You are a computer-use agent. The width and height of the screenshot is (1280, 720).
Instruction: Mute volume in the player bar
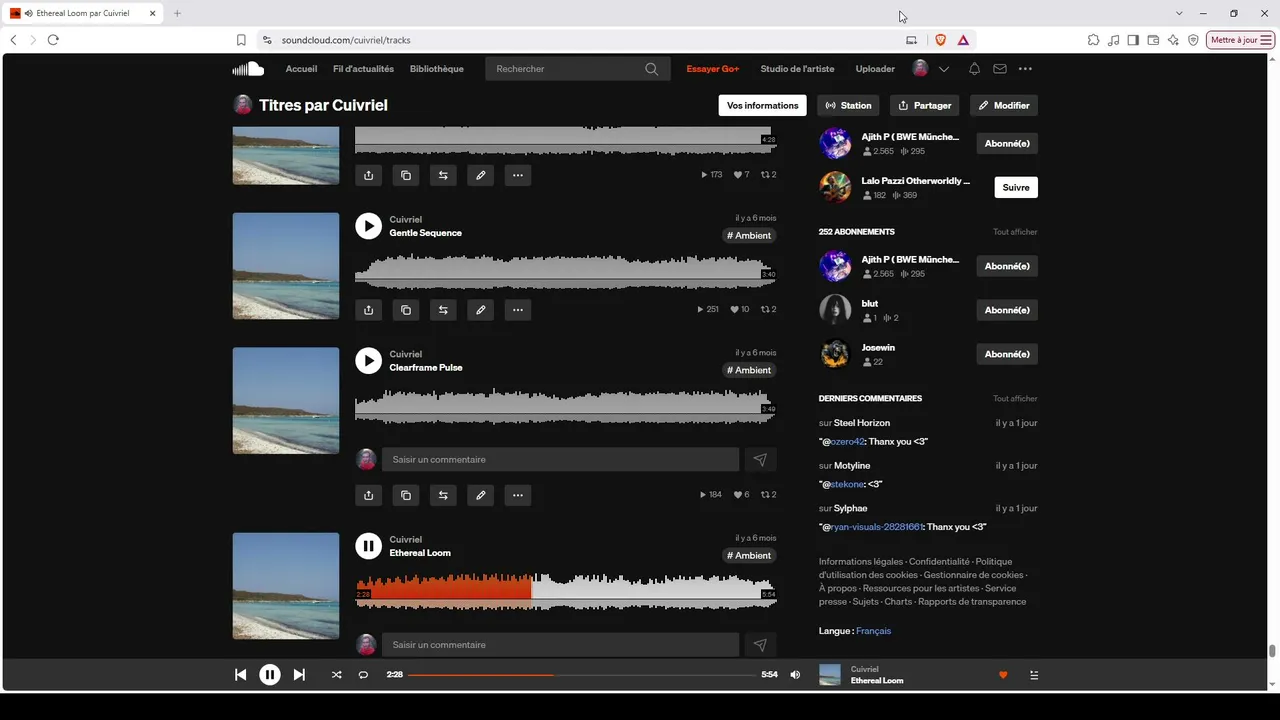795,675
